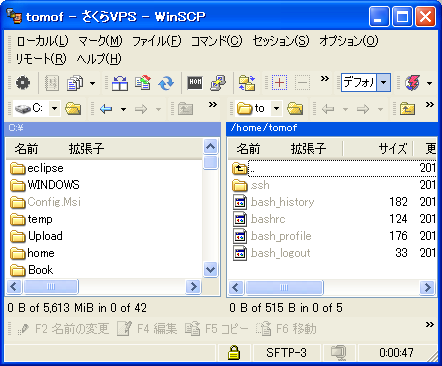The image size is (442, 366).
Task: Select the local temp folder
Action: (31, 219)
